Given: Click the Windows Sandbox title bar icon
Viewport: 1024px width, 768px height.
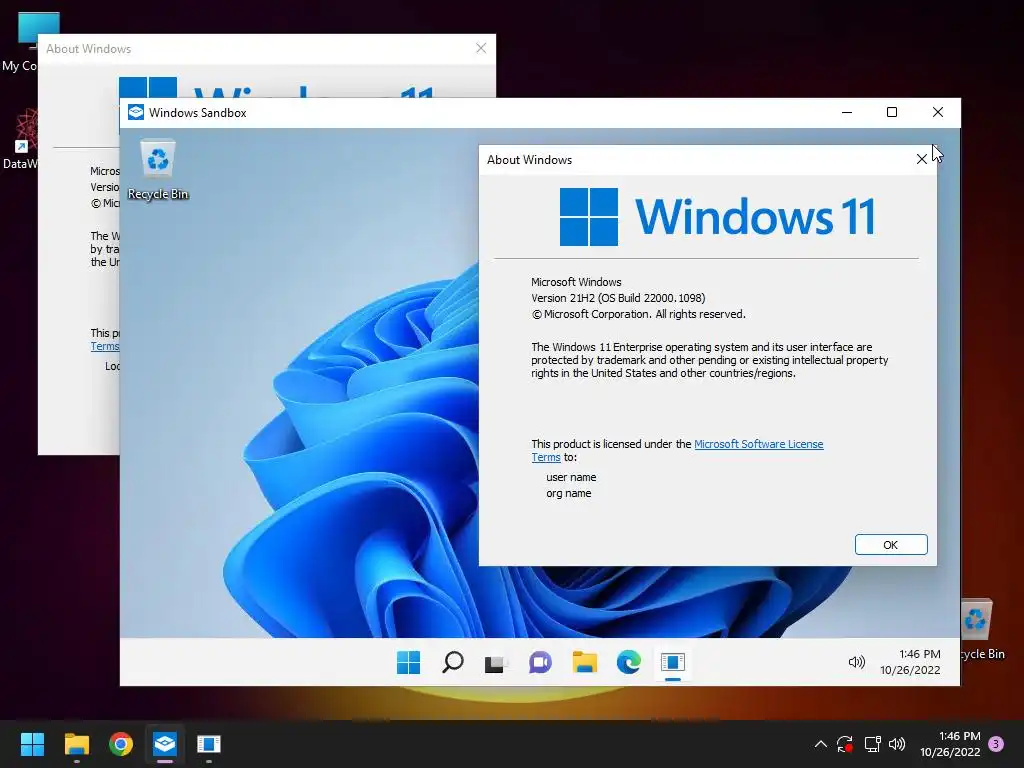Looking at the screenshot, I should click(136, 112).
